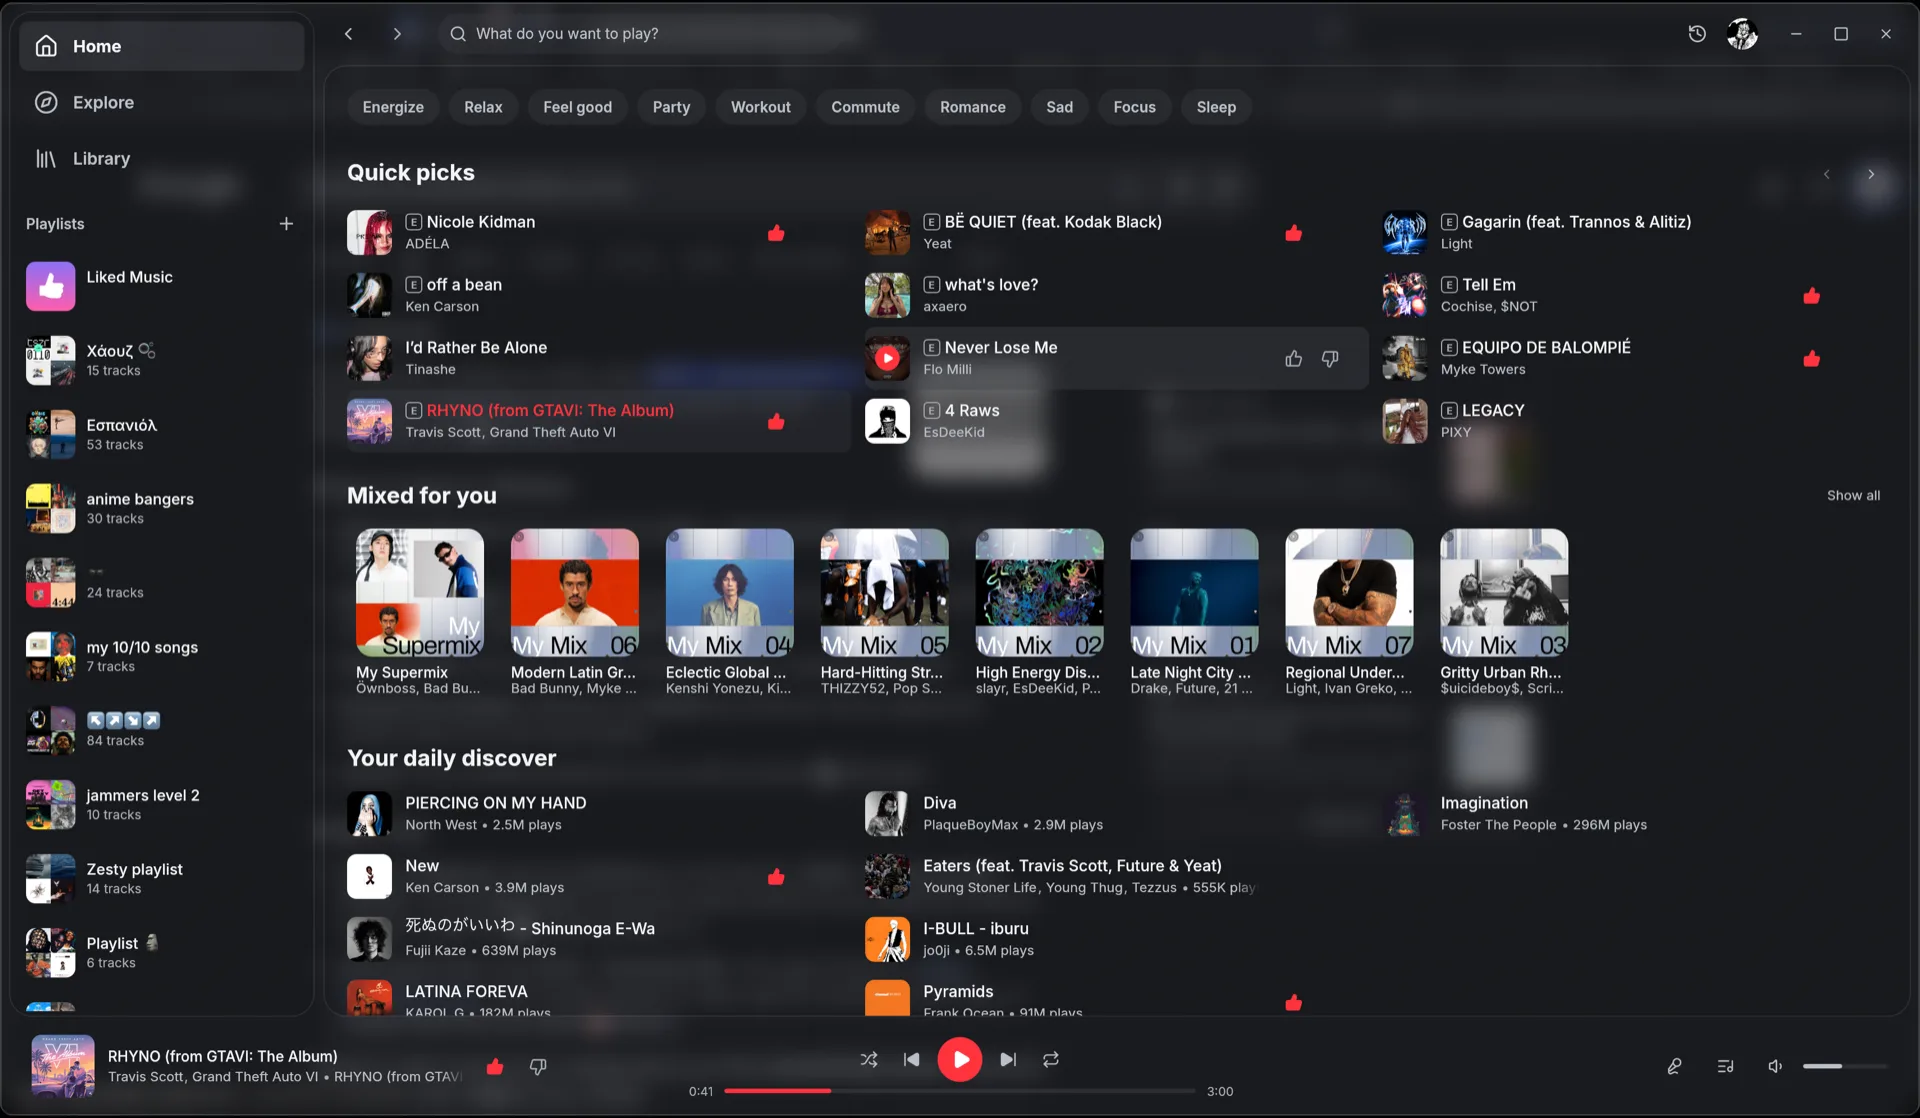The width and height of the screenshot is (1920, 1118).
Task: Open the Library page
Action: [161, 159]
